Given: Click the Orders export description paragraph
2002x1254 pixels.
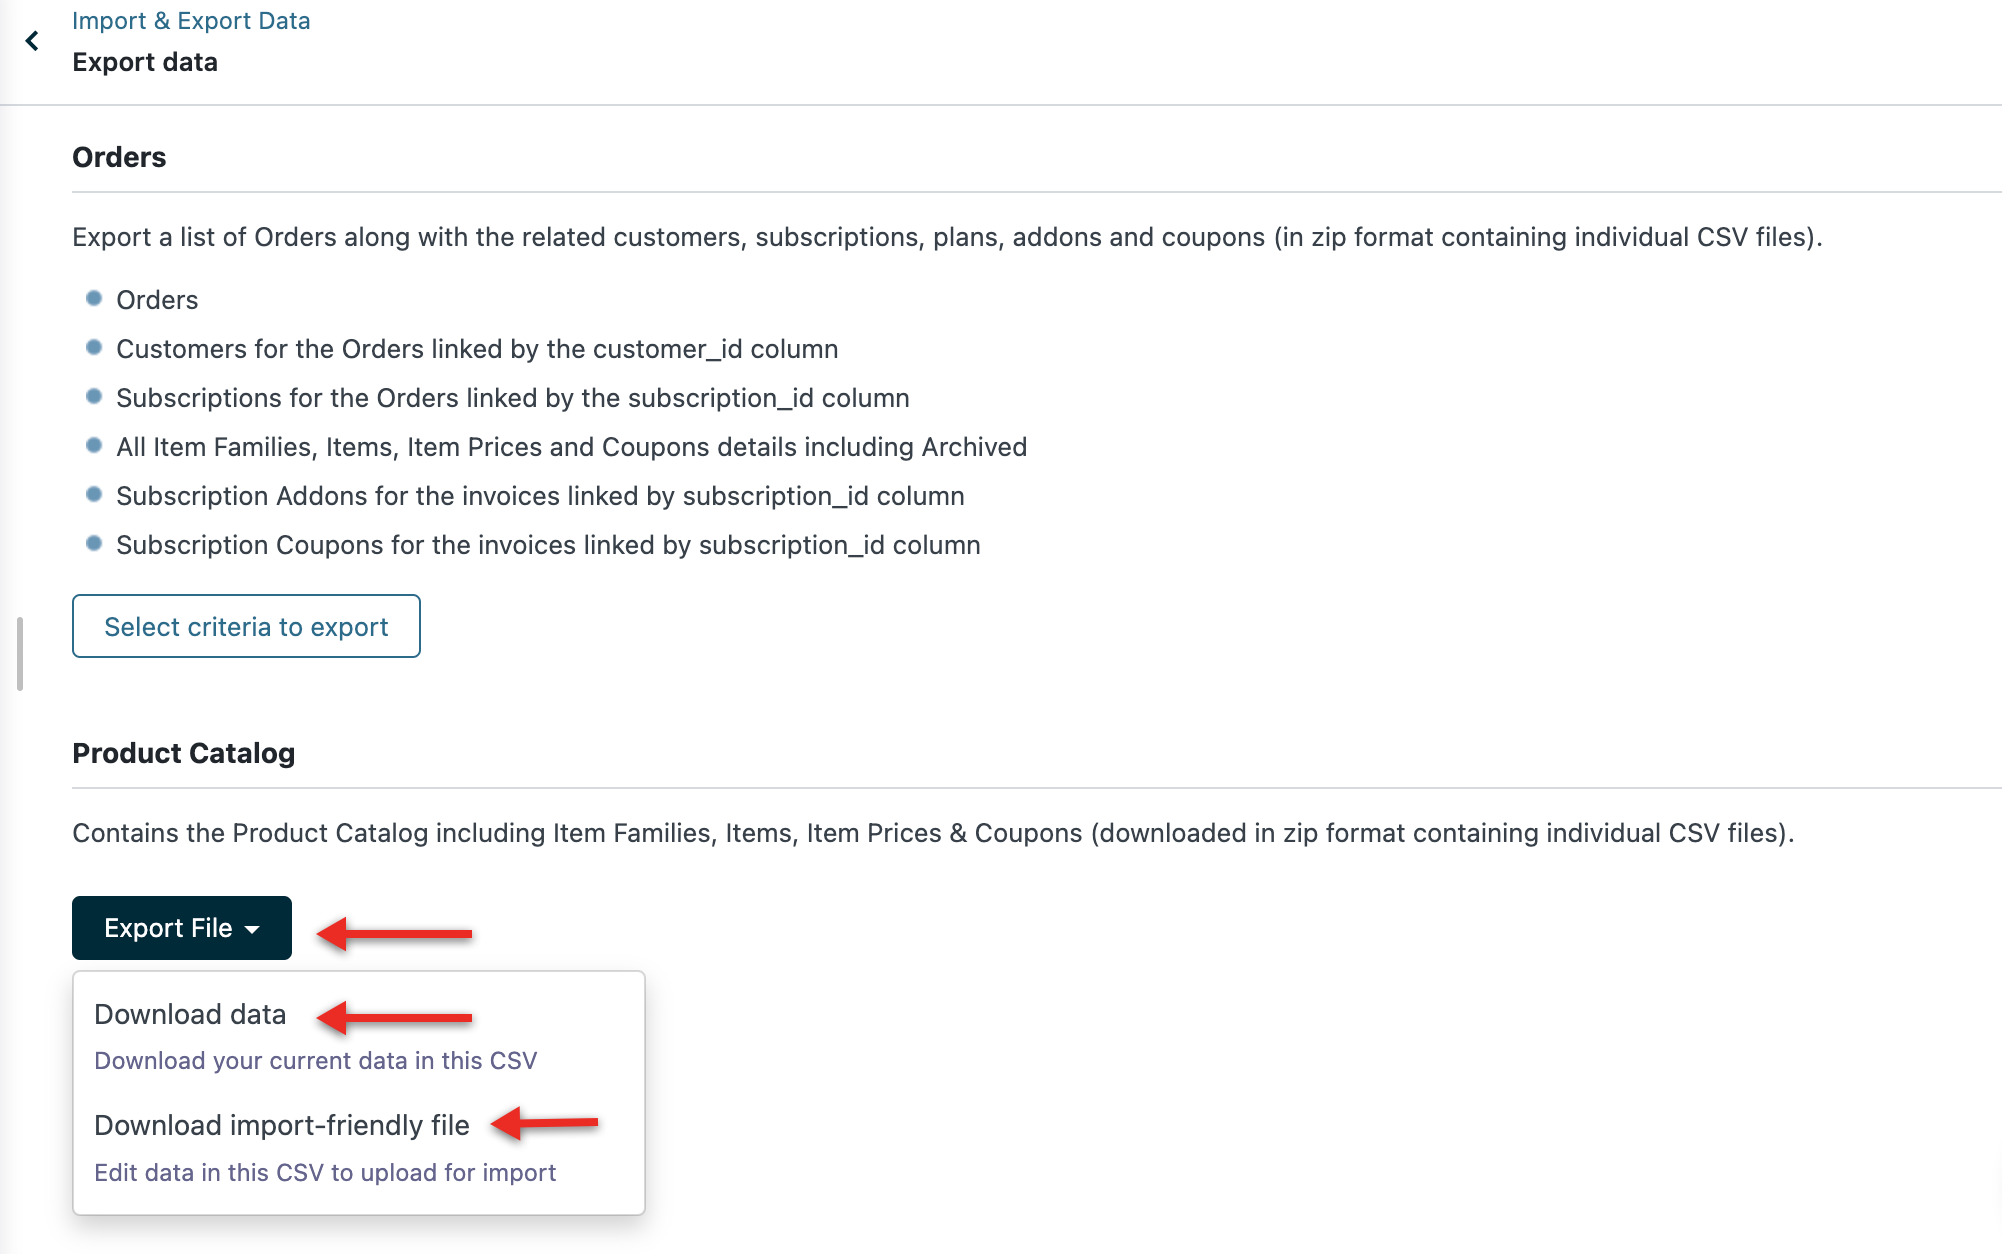Looking at the screenshot, I should coord(946,237).
